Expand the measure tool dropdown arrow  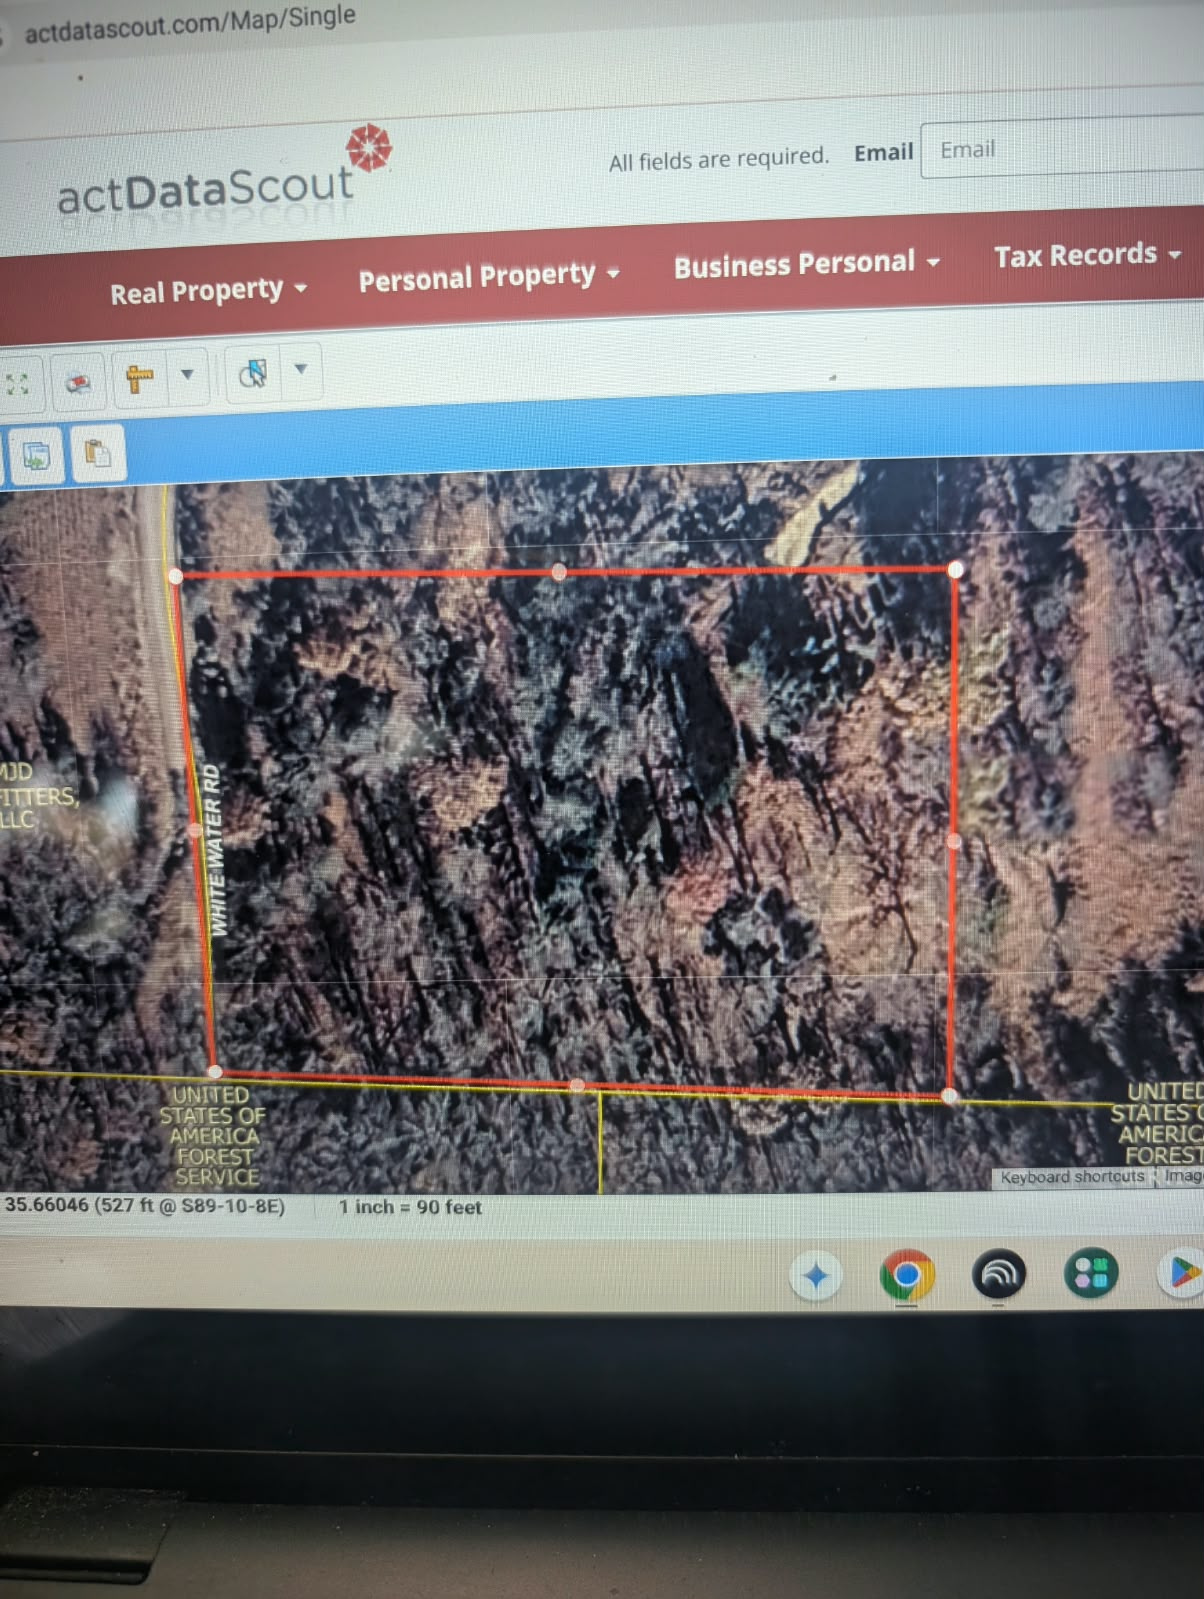(187, 375)
